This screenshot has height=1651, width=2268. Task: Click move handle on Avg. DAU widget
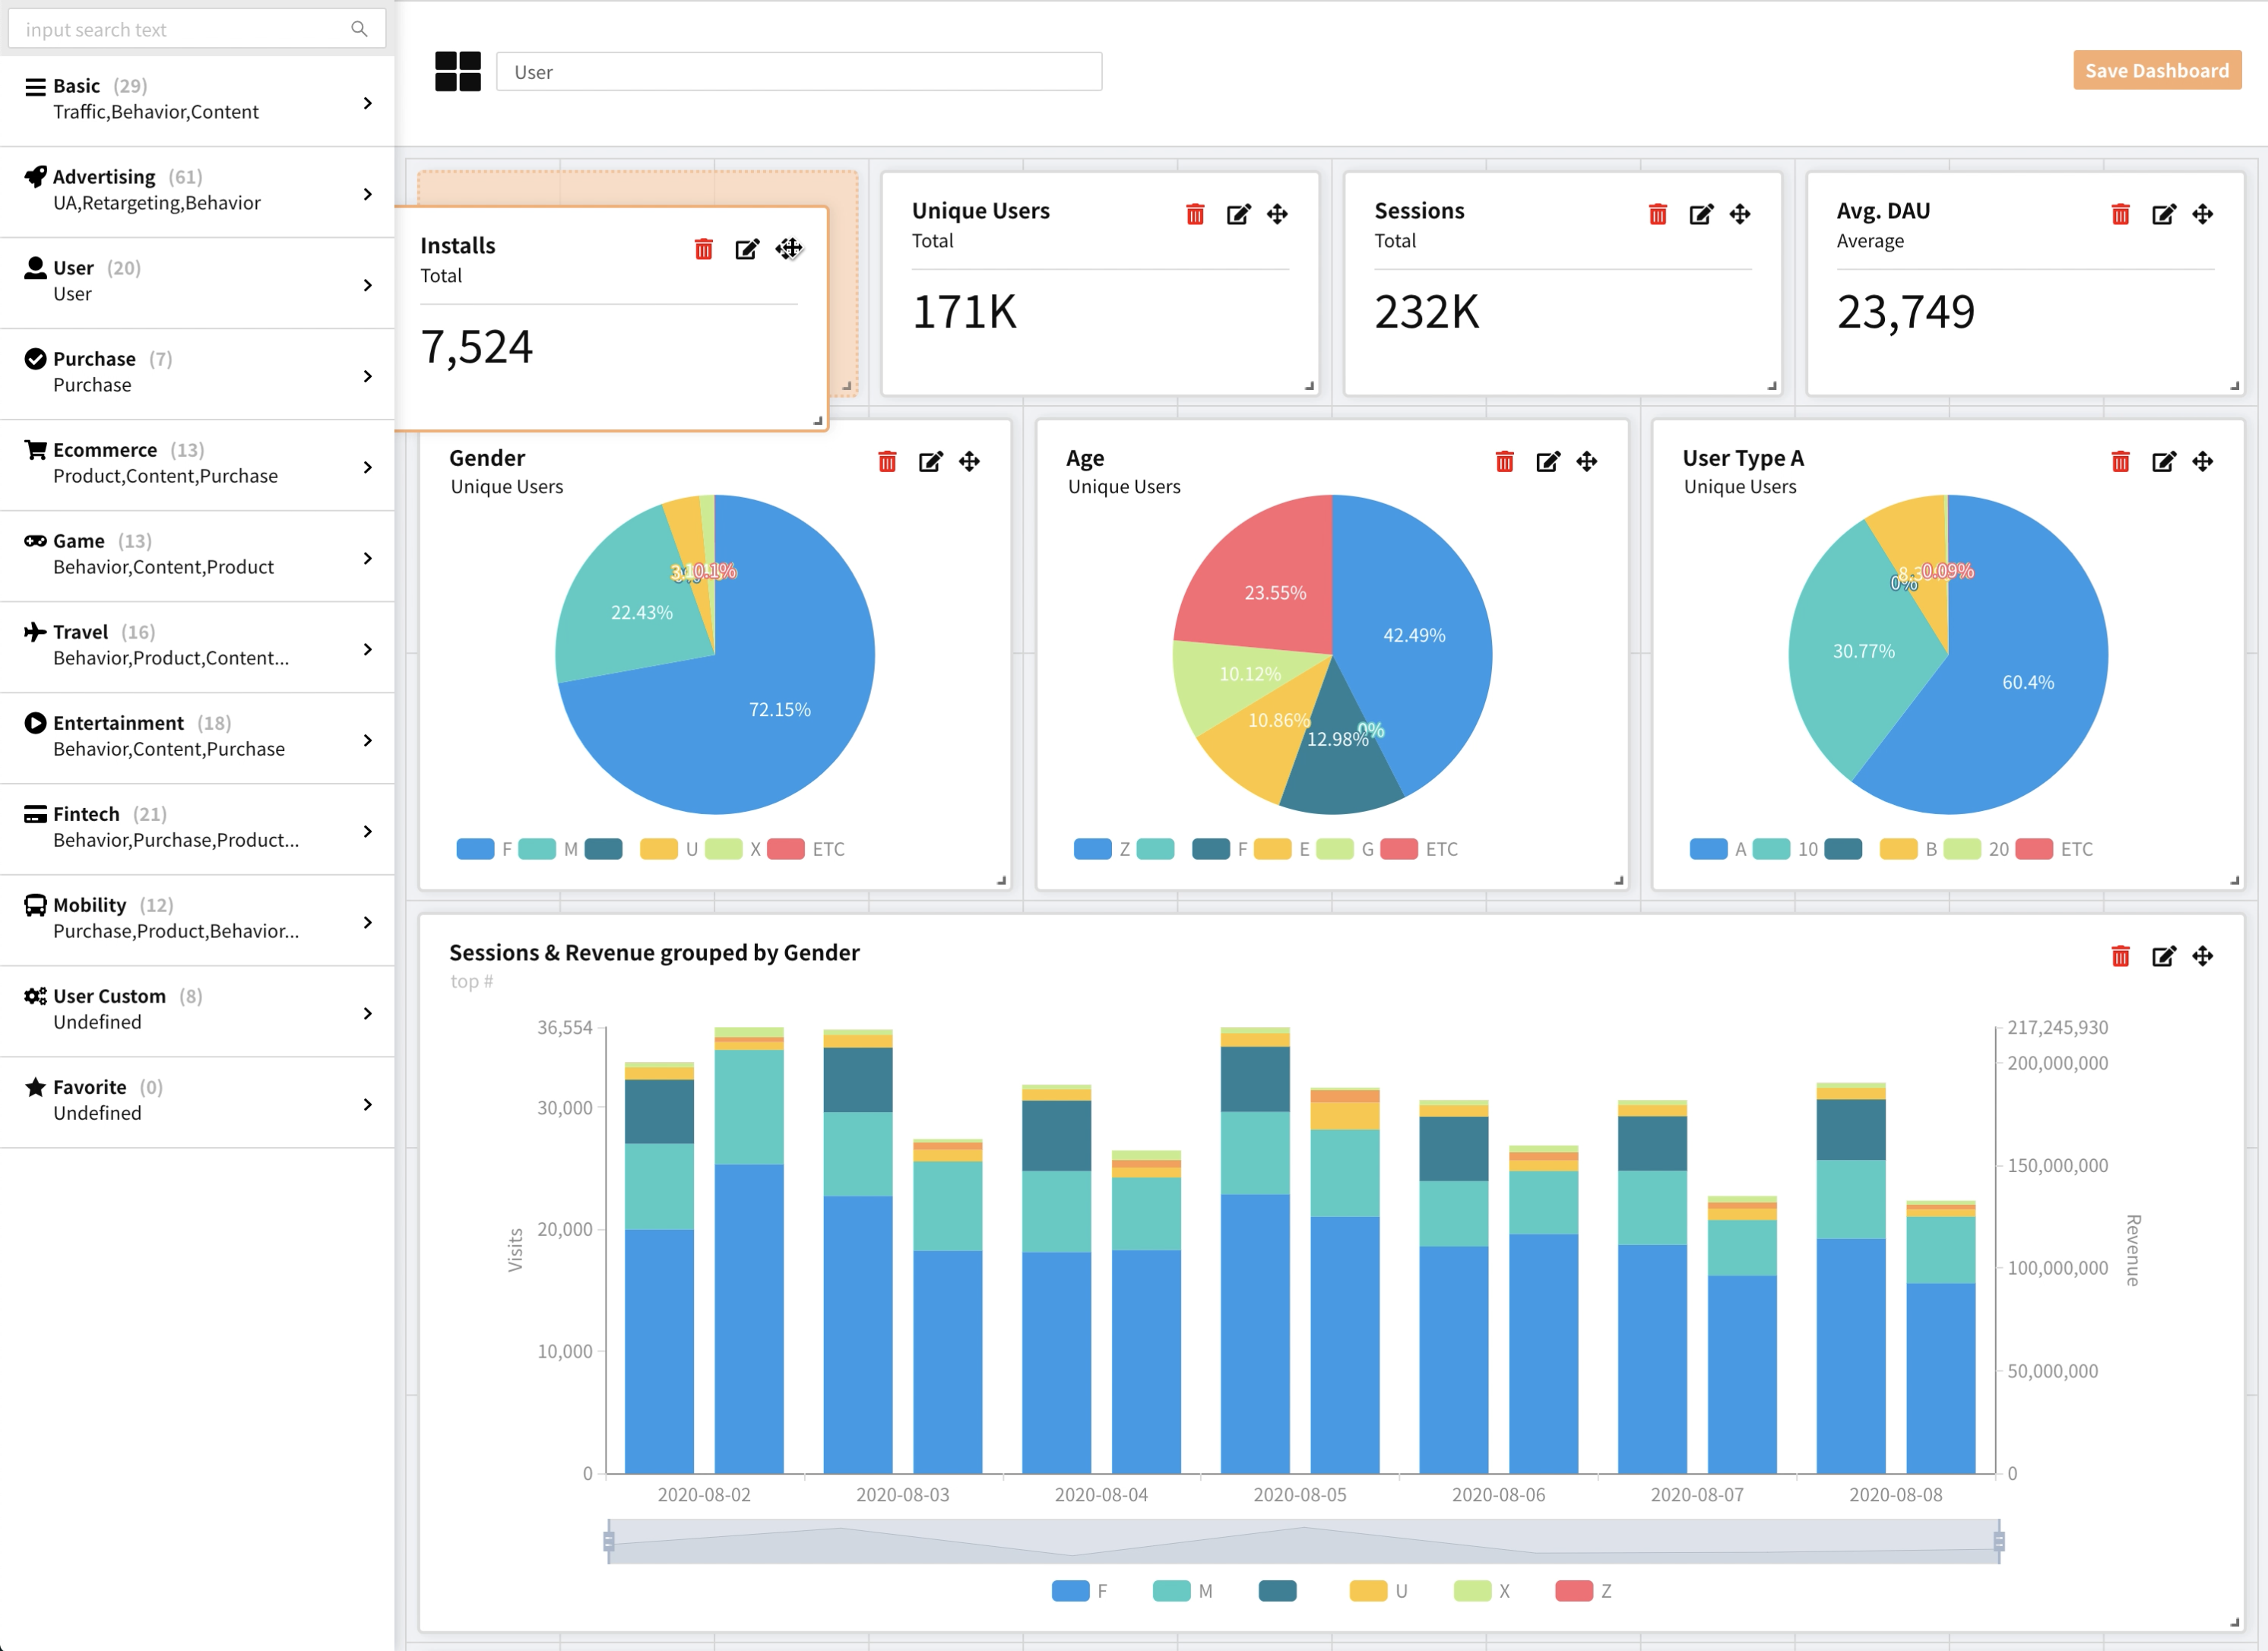(x=2202, y=214)
